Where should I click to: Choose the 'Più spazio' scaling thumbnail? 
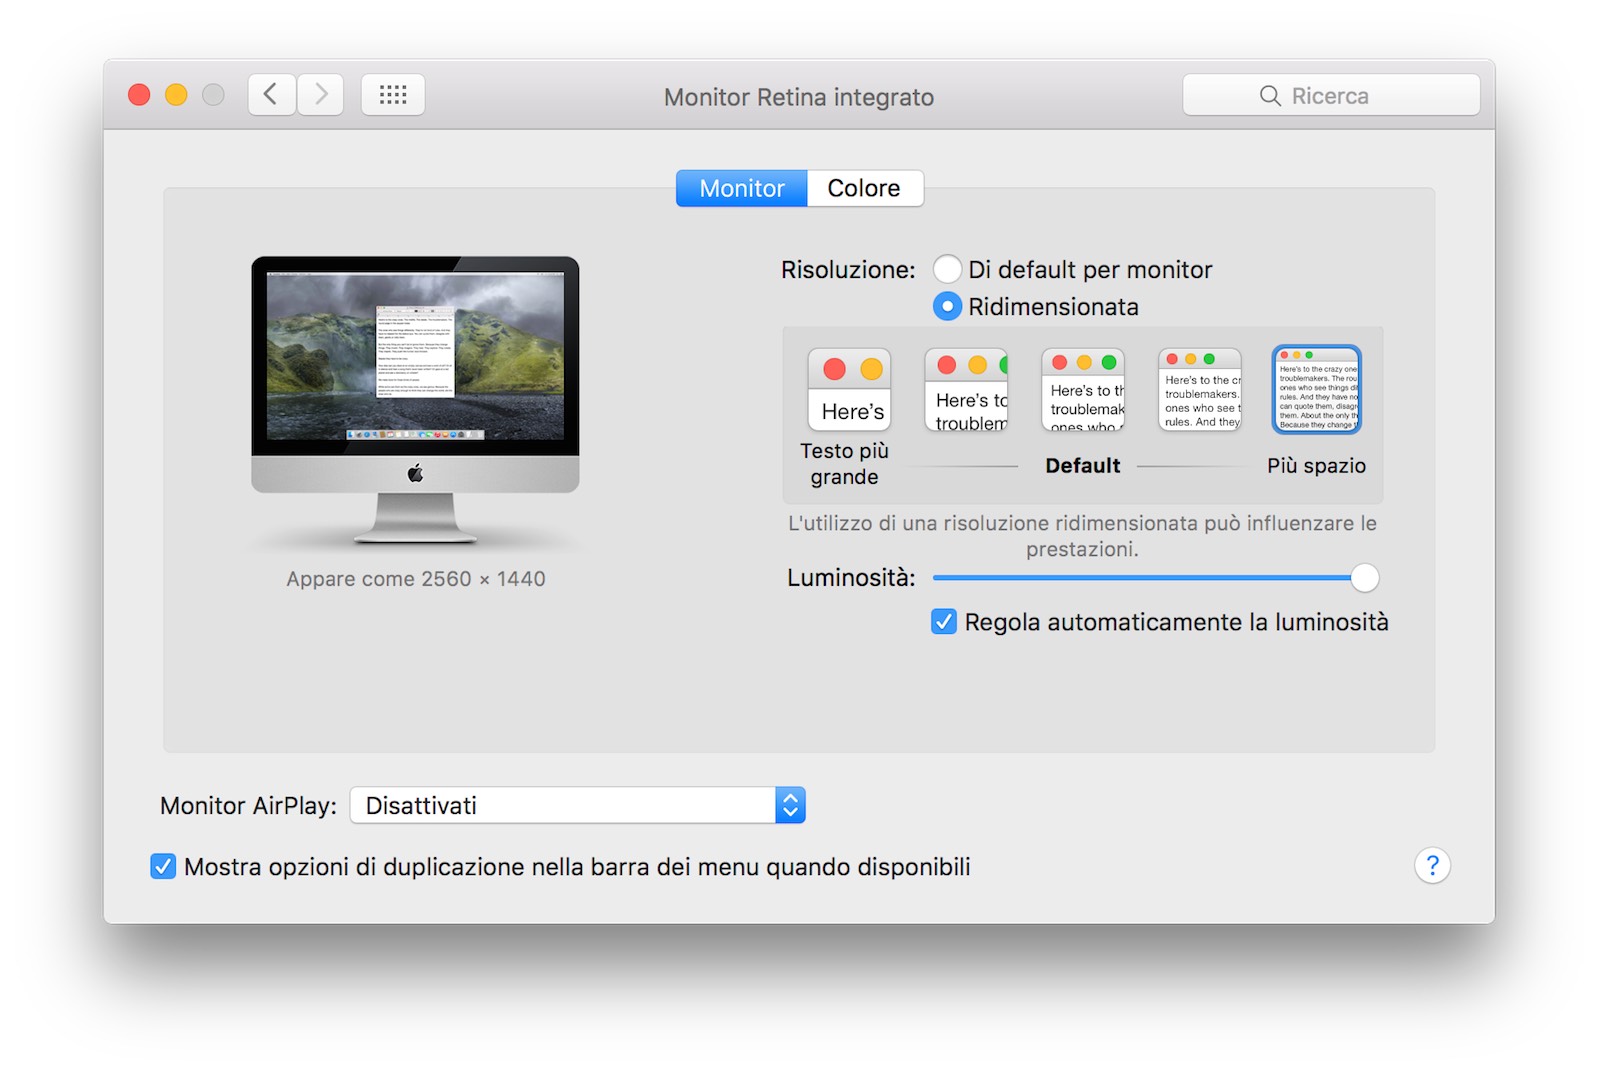(x=1316, y=389)
